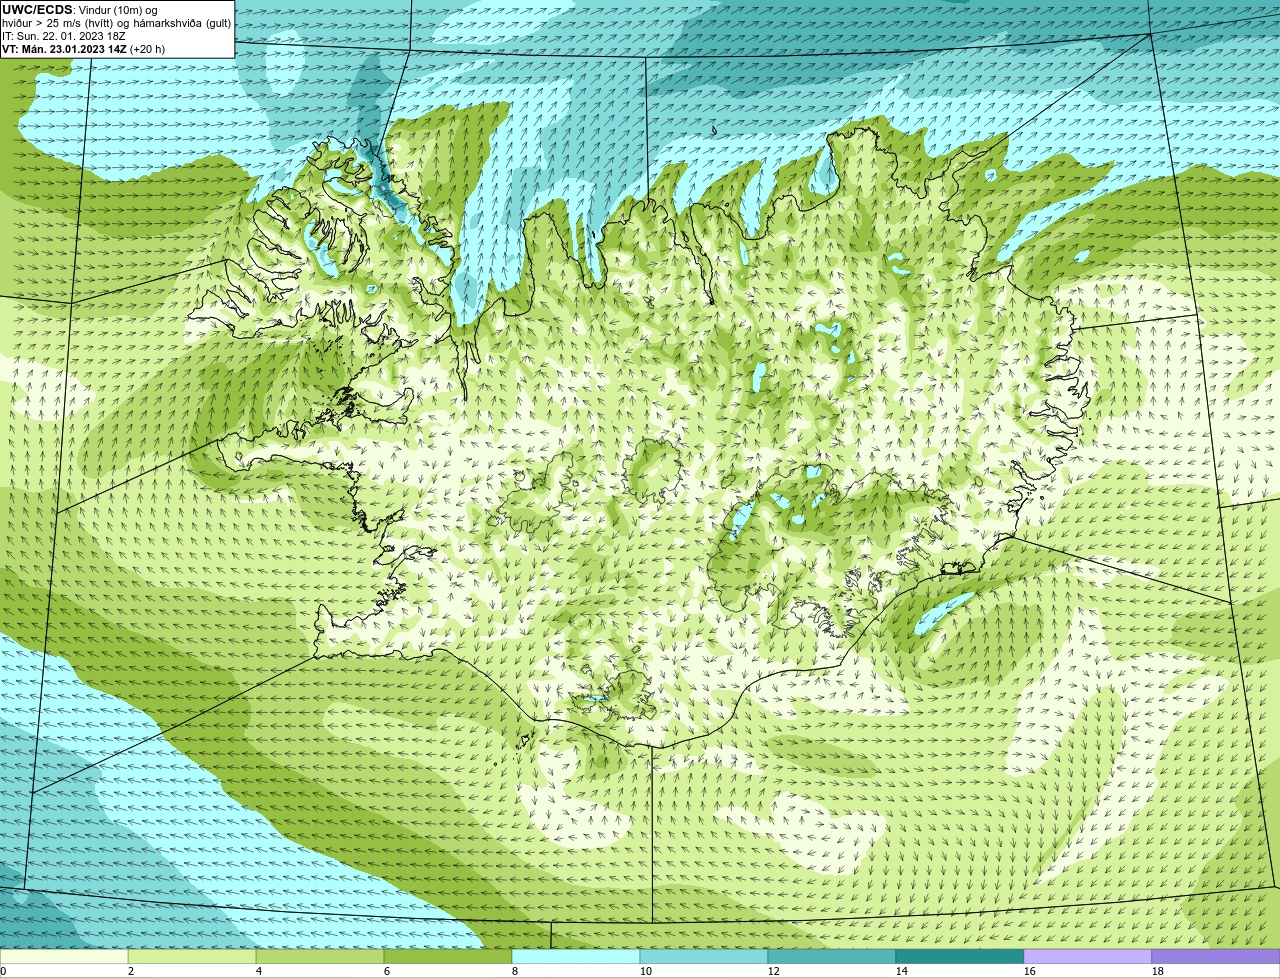Click the olive green 6–8 legend swatch
Screen dimensions: 1280x978
pyautogui.click(x=448, y=957)
